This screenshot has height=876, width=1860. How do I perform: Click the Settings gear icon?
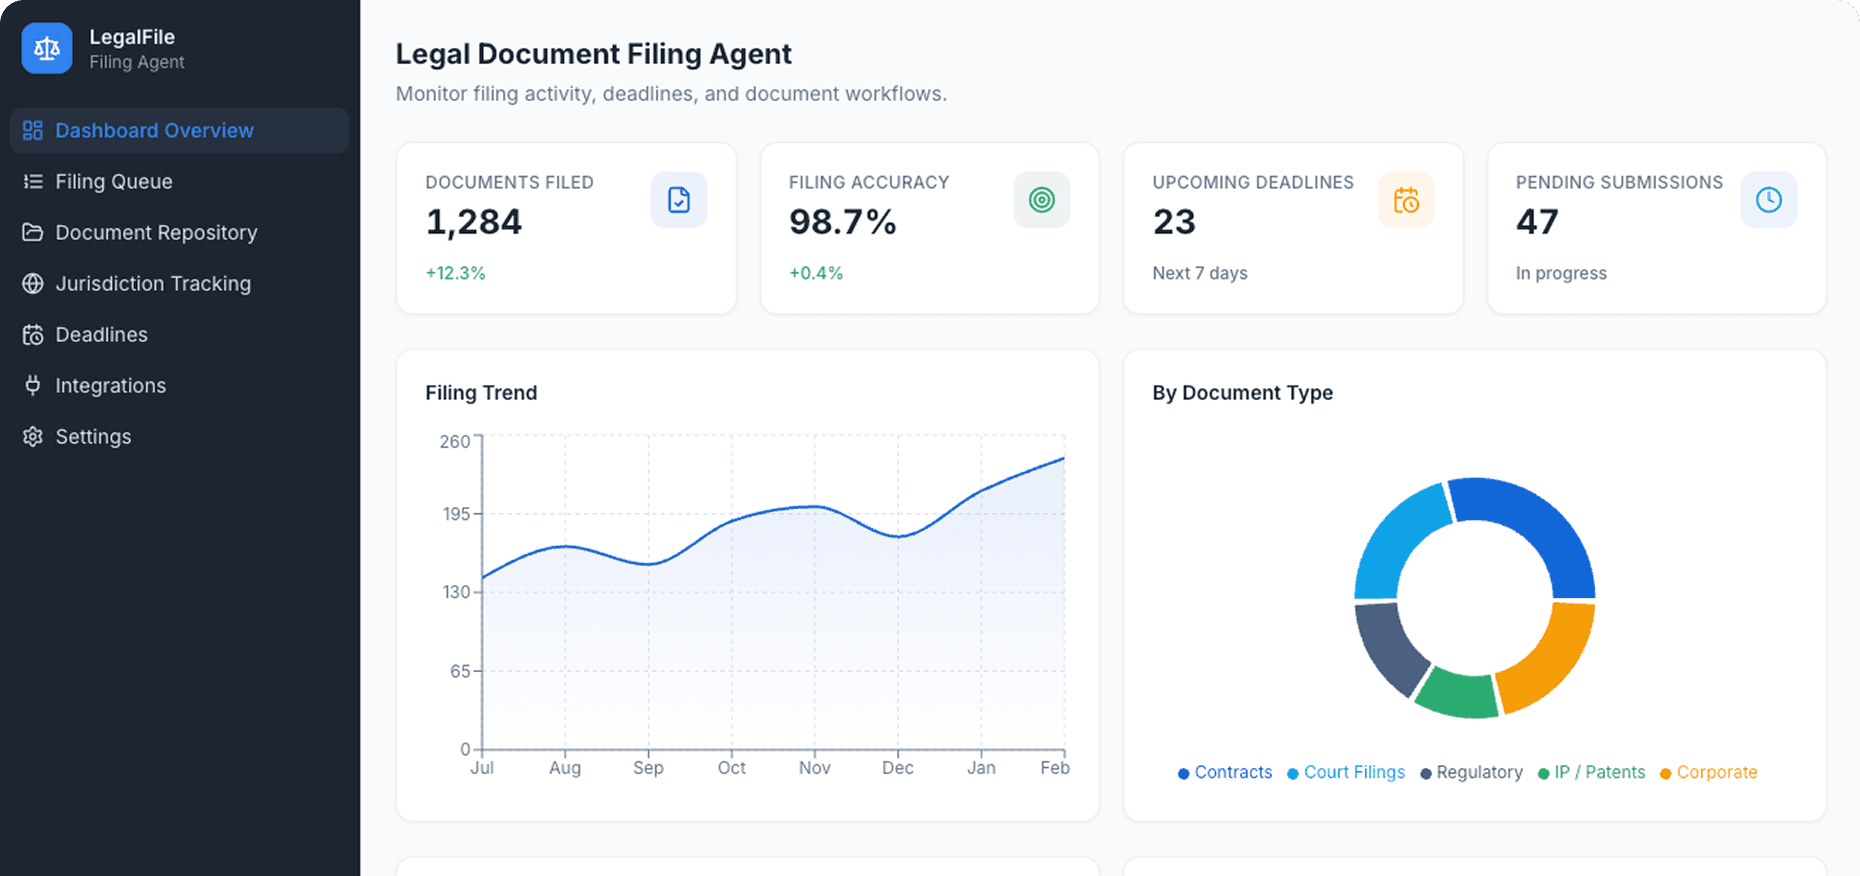pyautogui.click(x=33, y=436)
